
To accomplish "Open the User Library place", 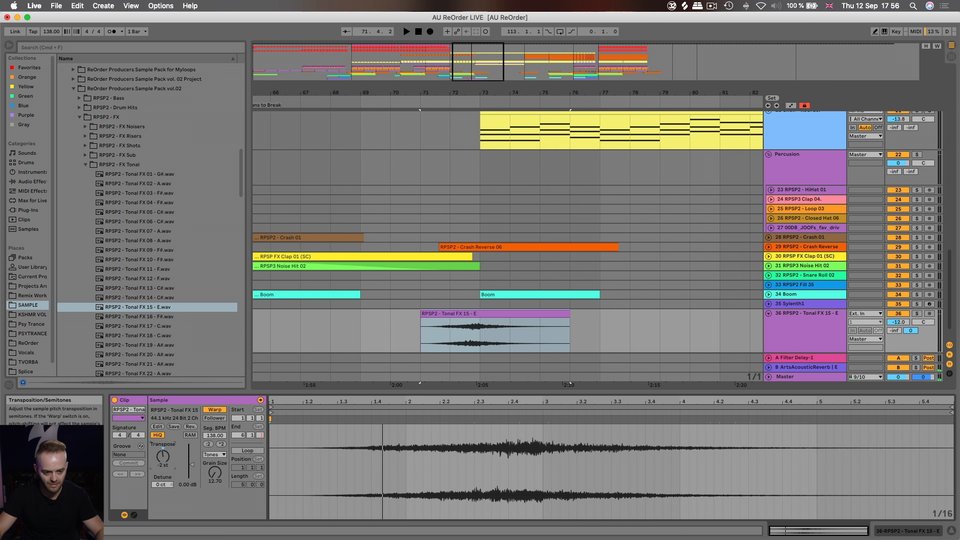I will [x=28, y=267].
